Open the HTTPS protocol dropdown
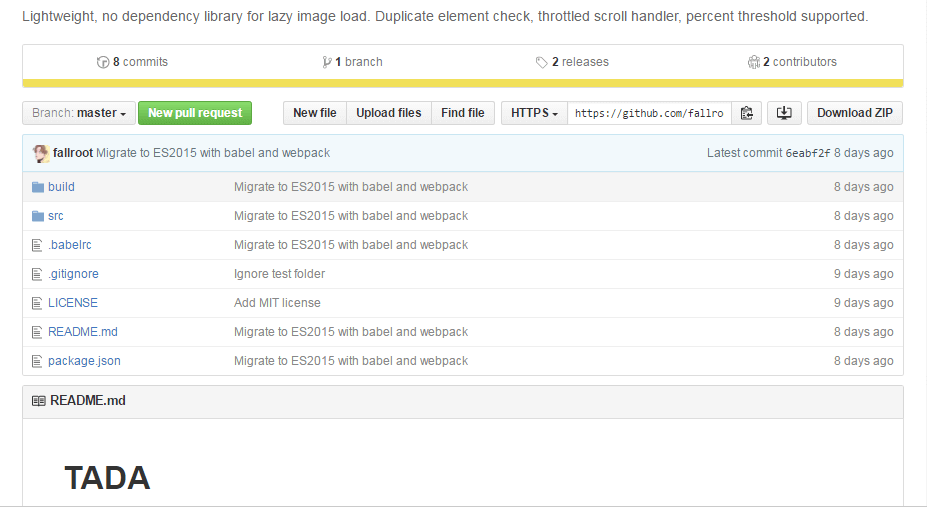 click(x=534, y=113)
